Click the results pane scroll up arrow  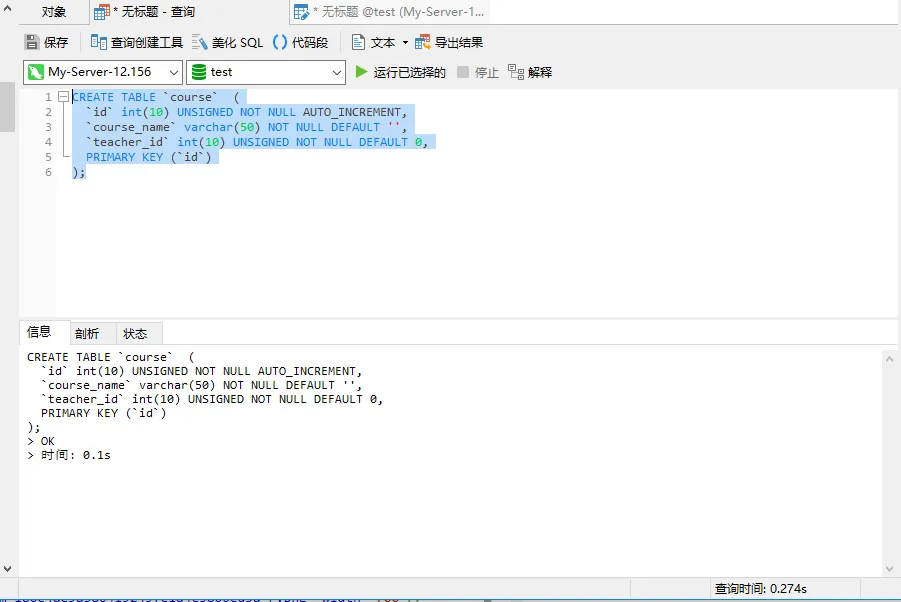pyautogui.click(x=890, y=357)
